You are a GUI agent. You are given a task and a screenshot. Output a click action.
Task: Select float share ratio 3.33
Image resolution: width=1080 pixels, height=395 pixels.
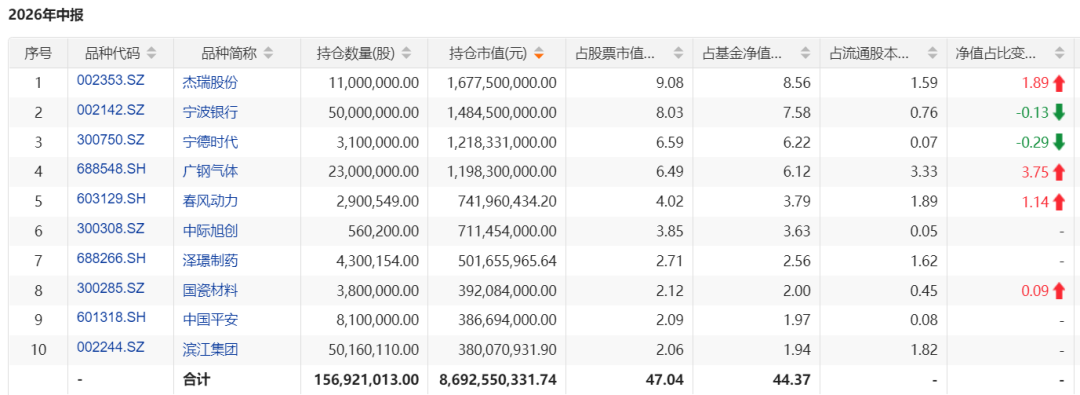(x=925, y=172)
